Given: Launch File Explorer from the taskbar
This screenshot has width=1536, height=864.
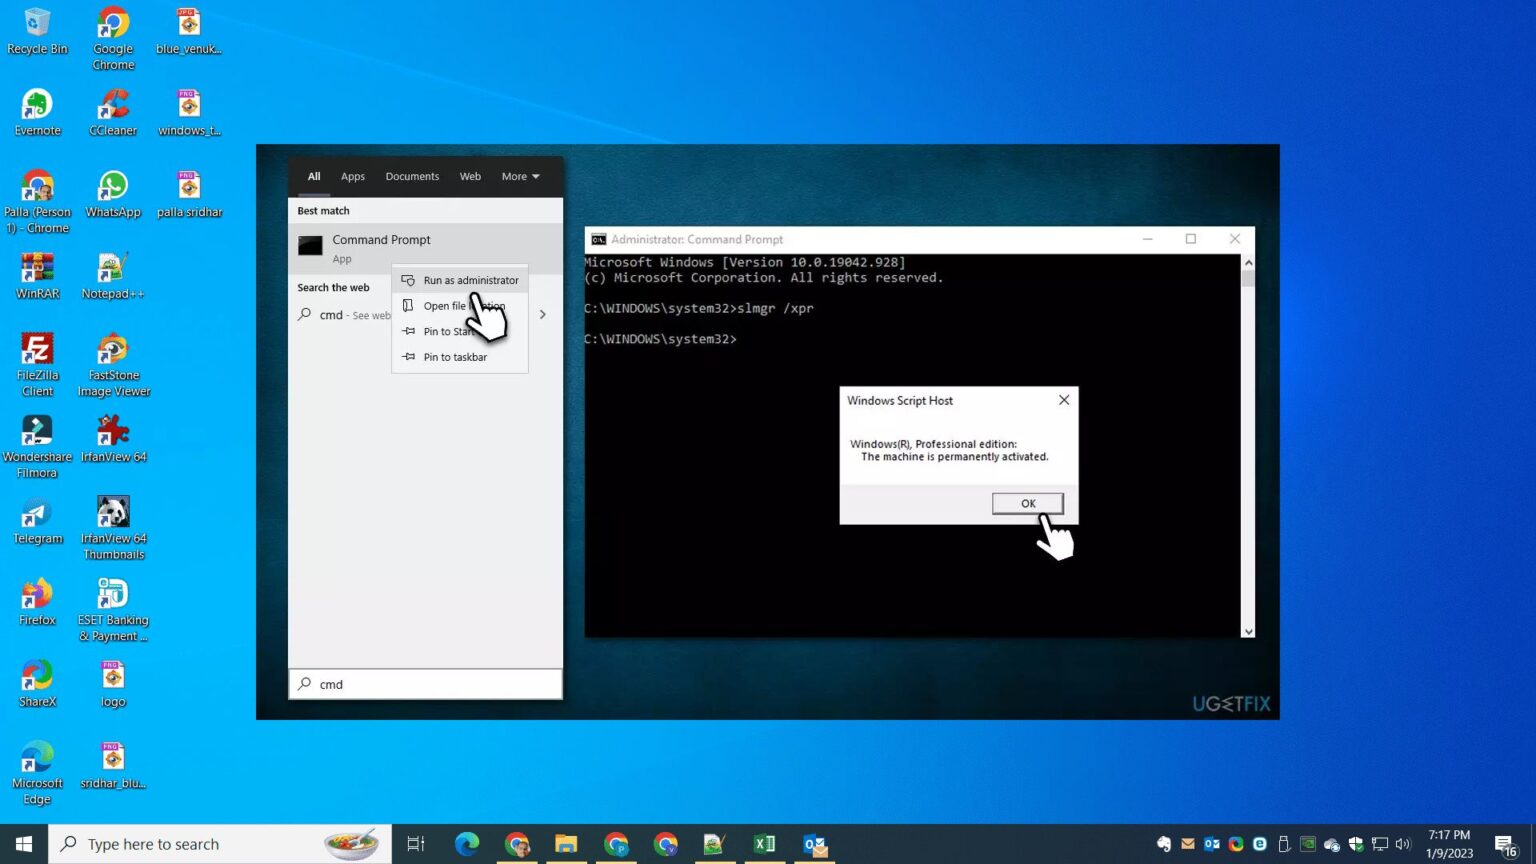Looking at the screenshot, I should tap(566, 844).
